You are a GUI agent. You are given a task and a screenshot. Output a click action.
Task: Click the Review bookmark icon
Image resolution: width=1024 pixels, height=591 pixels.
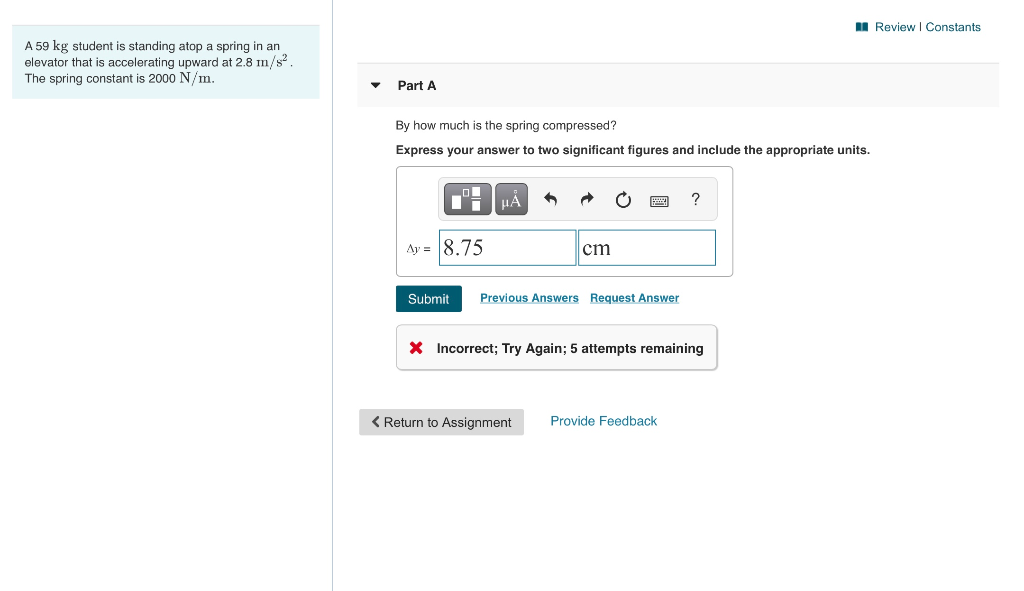tap(863, 27)
